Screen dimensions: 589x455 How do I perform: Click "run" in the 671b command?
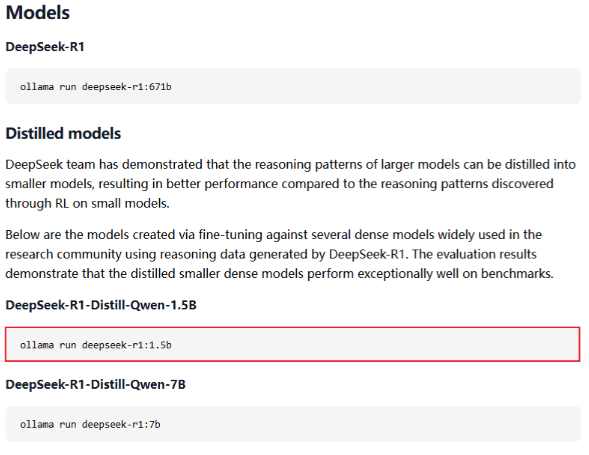click(x=68, y=87)
